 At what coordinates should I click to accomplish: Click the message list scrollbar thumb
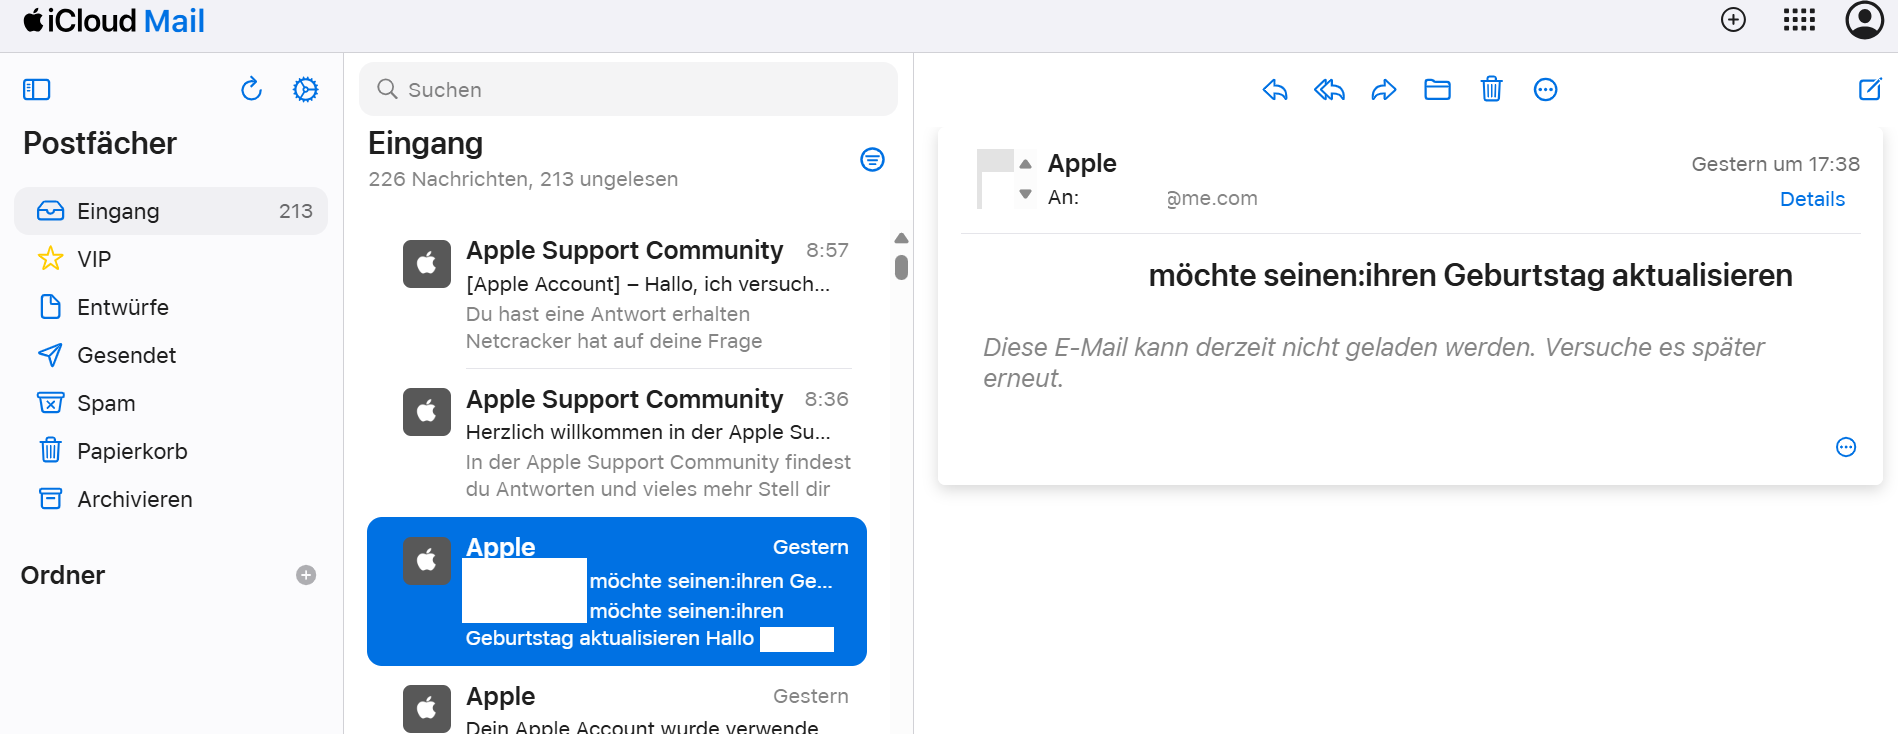point(901,267)
